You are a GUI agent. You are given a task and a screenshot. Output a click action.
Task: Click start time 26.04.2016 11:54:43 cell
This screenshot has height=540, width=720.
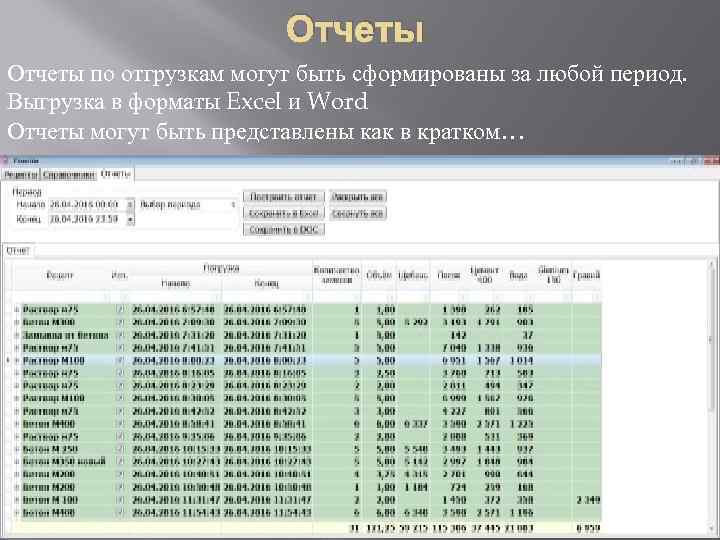(176, 512)
